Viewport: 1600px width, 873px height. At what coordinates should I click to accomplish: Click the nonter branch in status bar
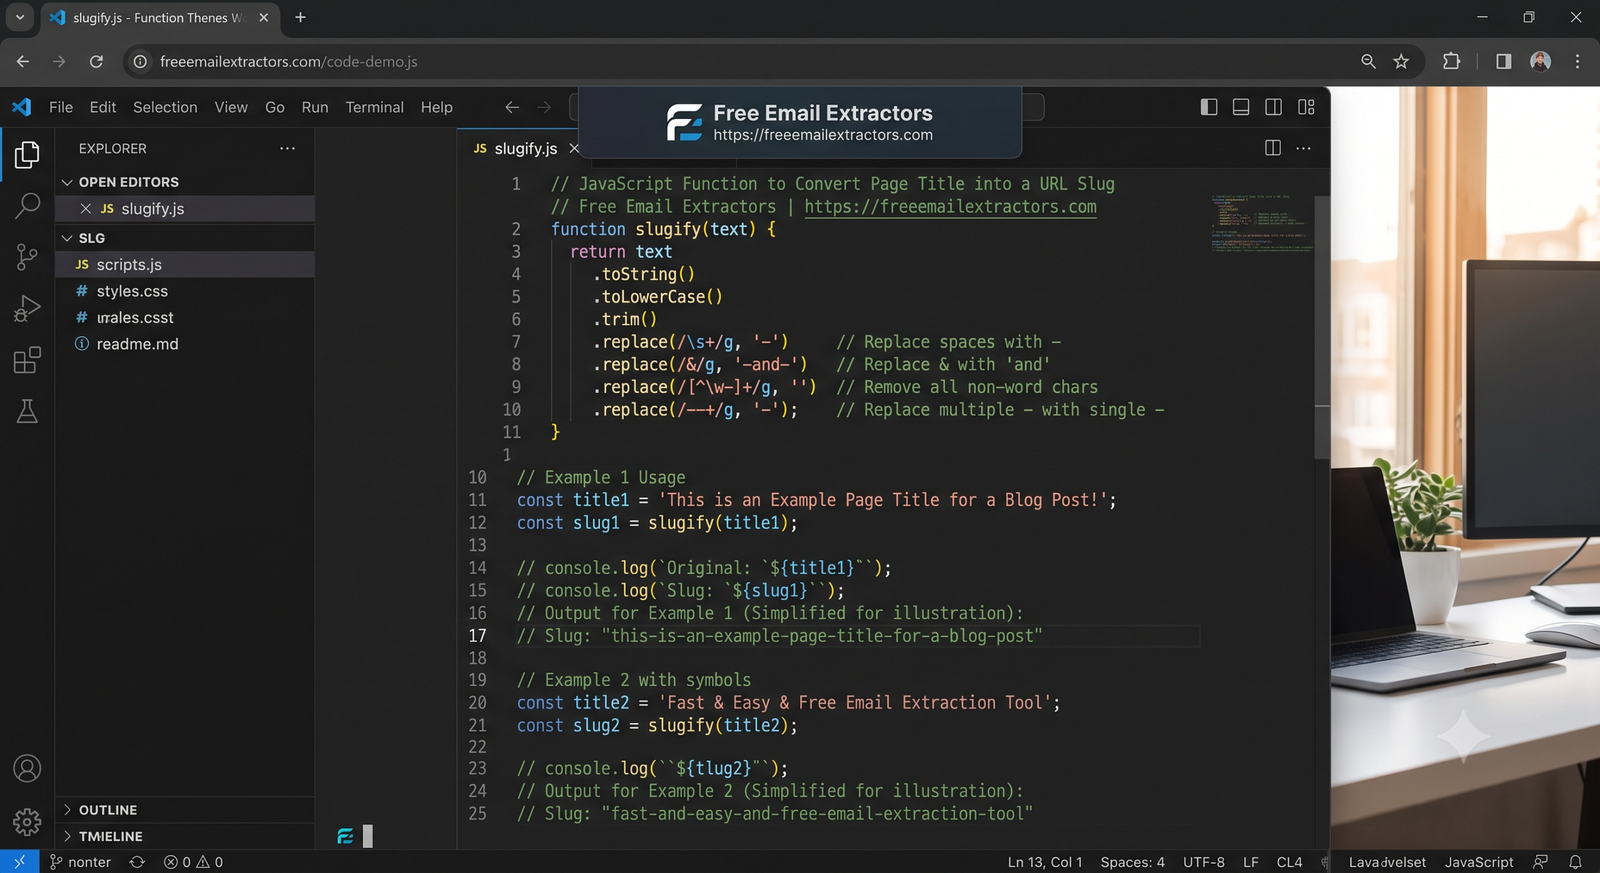click(80, 862)
